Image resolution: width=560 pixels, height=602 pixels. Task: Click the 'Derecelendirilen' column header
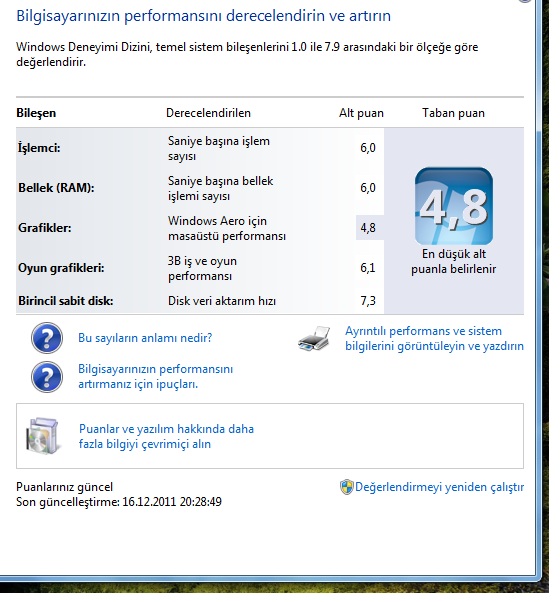208,113
